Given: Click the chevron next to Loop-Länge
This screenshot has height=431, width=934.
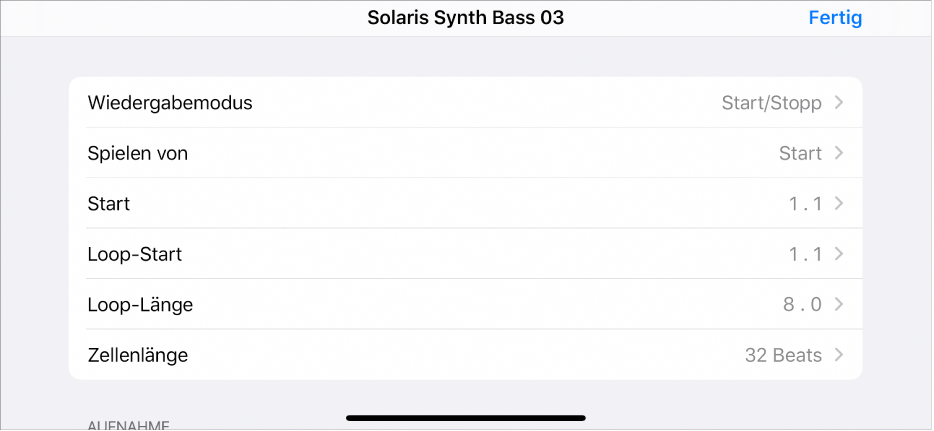Looking at the screenshot, I should (x=839, y=304).
